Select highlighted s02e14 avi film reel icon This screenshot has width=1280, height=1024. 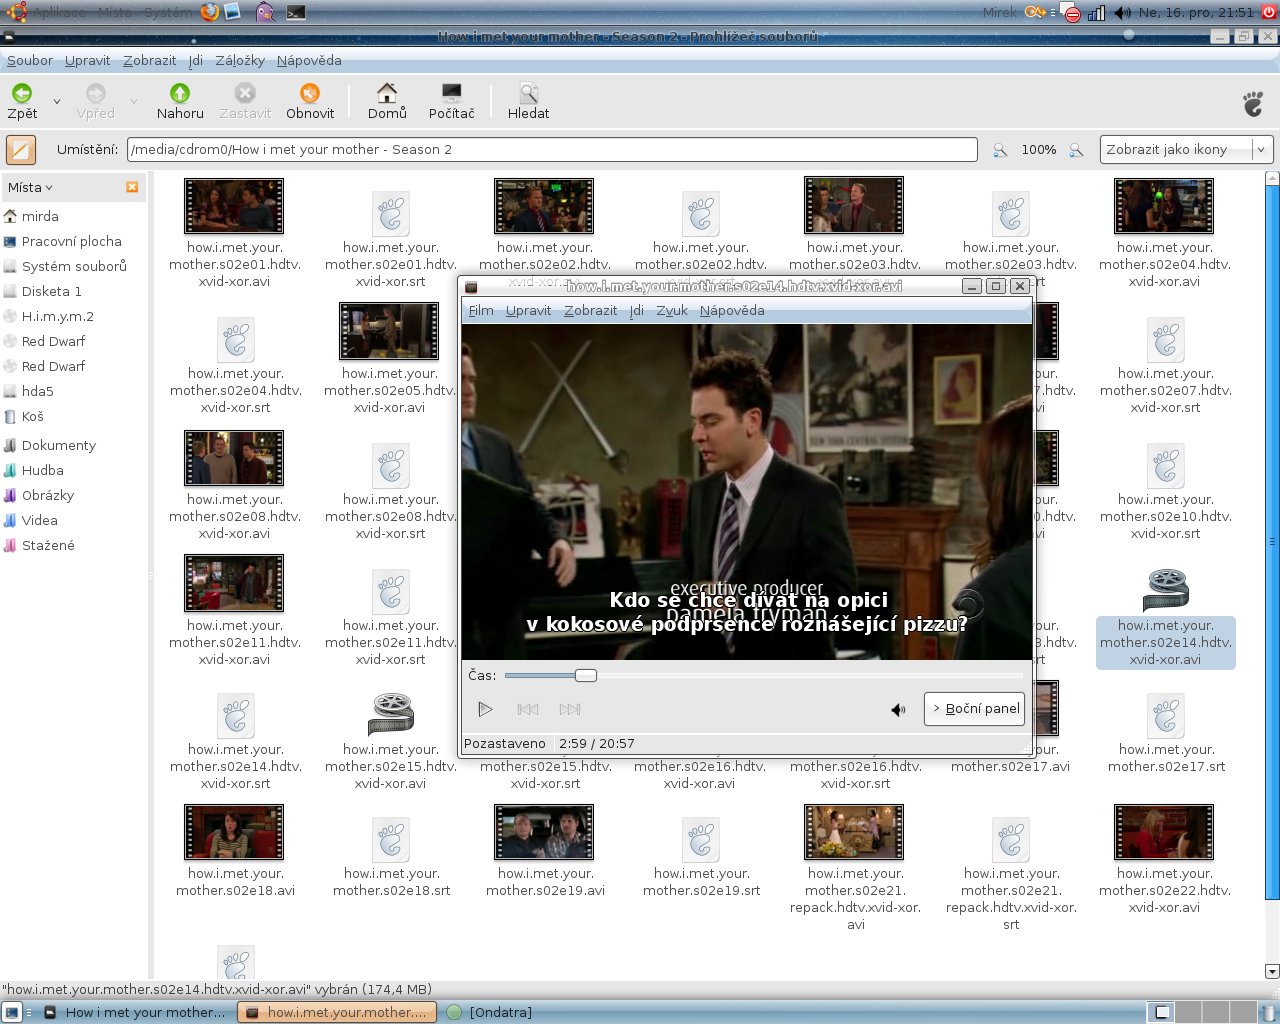pos(1166,589)
